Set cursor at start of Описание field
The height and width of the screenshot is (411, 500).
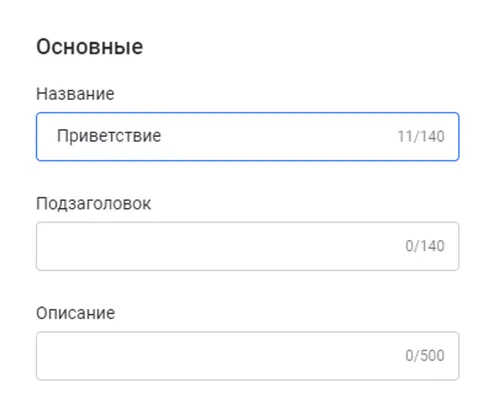pyautogui.click(x=57, y=356)
